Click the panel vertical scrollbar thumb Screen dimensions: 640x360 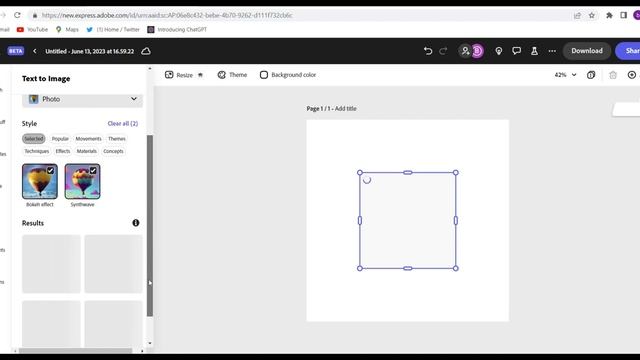150,225
